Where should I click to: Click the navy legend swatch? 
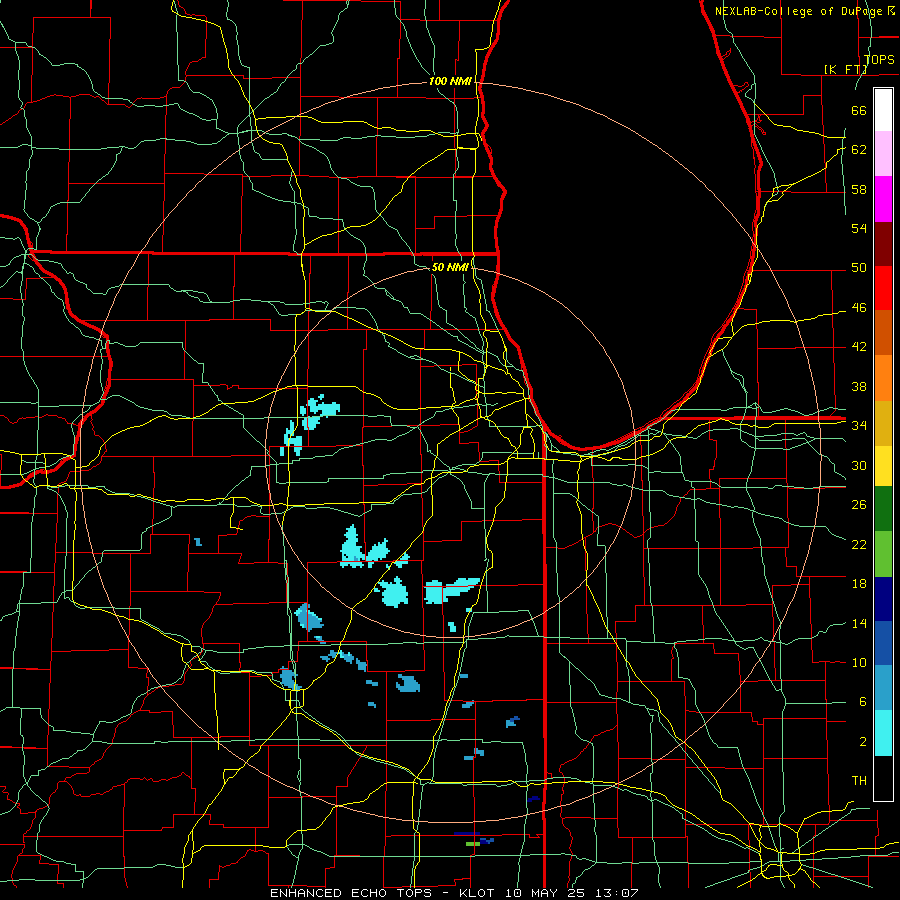point(883,599)
